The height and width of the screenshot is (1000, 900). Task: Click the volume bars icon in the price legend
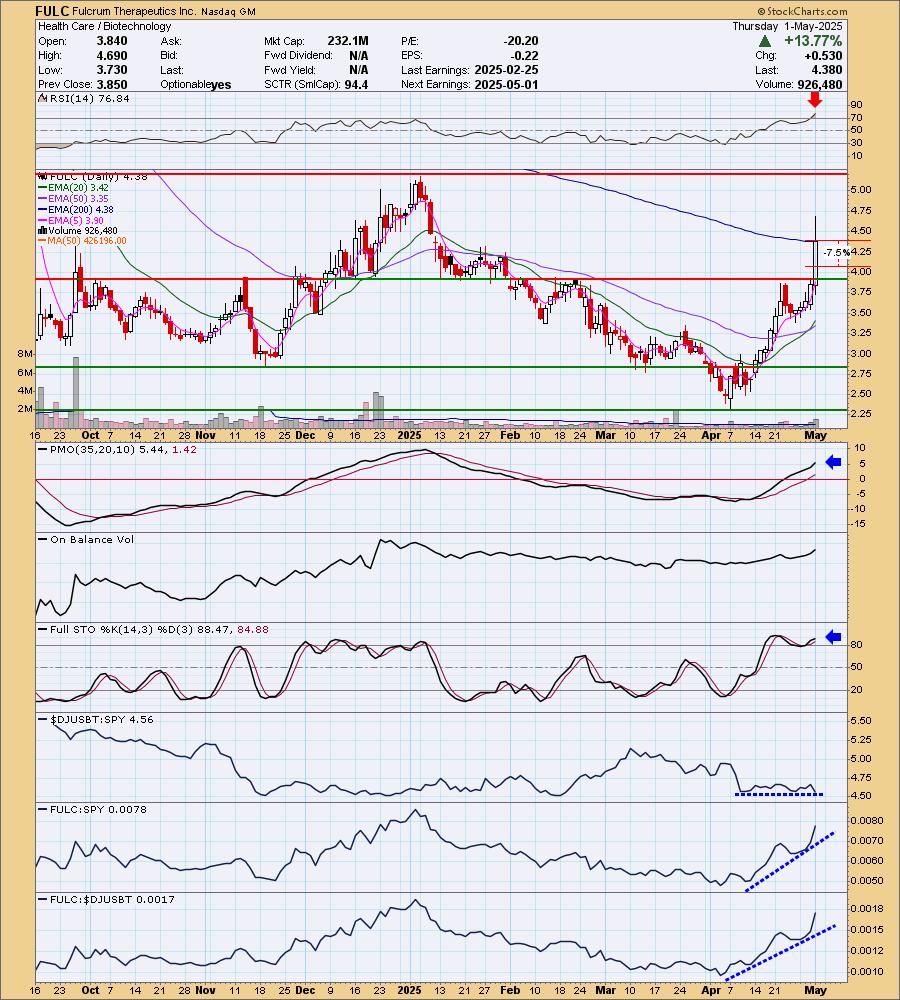tap(42, 230)
